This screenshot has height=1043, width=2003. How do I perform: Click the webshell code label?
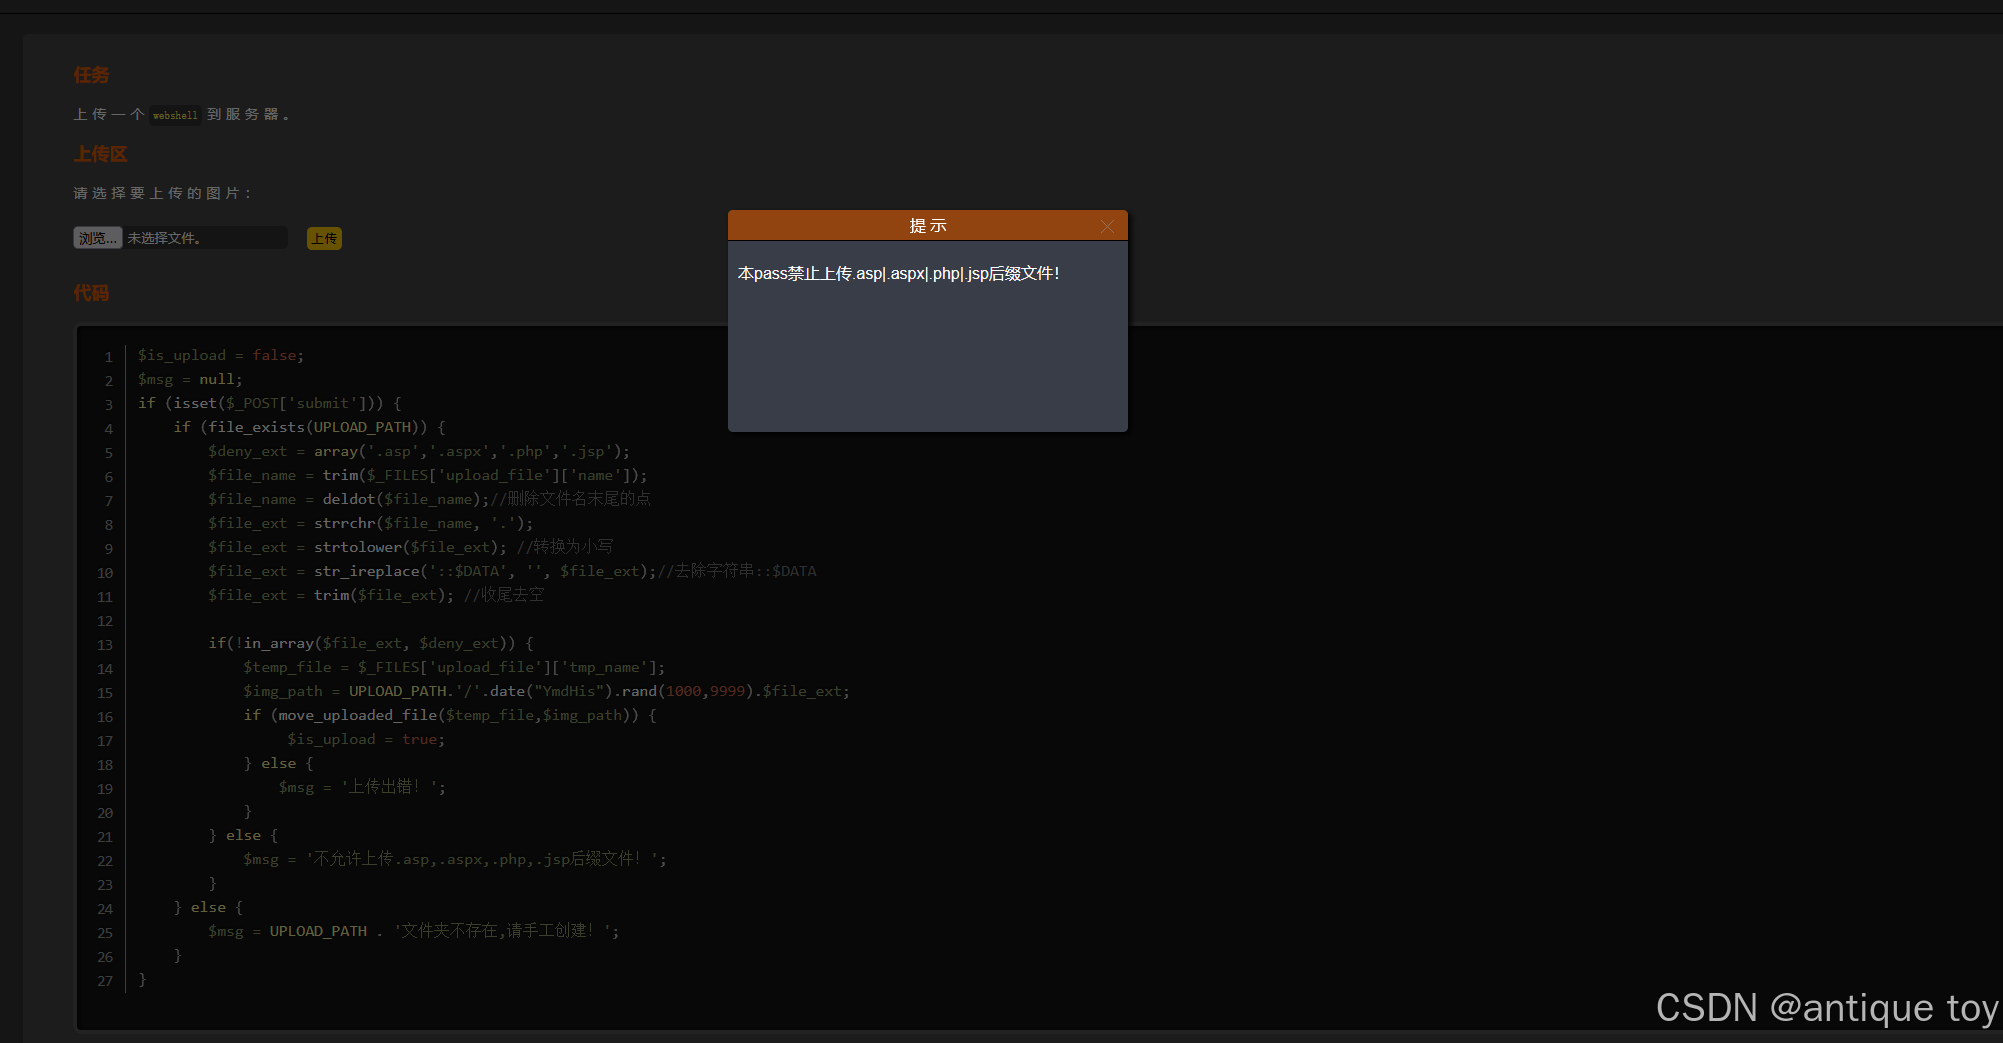point(175,115)
